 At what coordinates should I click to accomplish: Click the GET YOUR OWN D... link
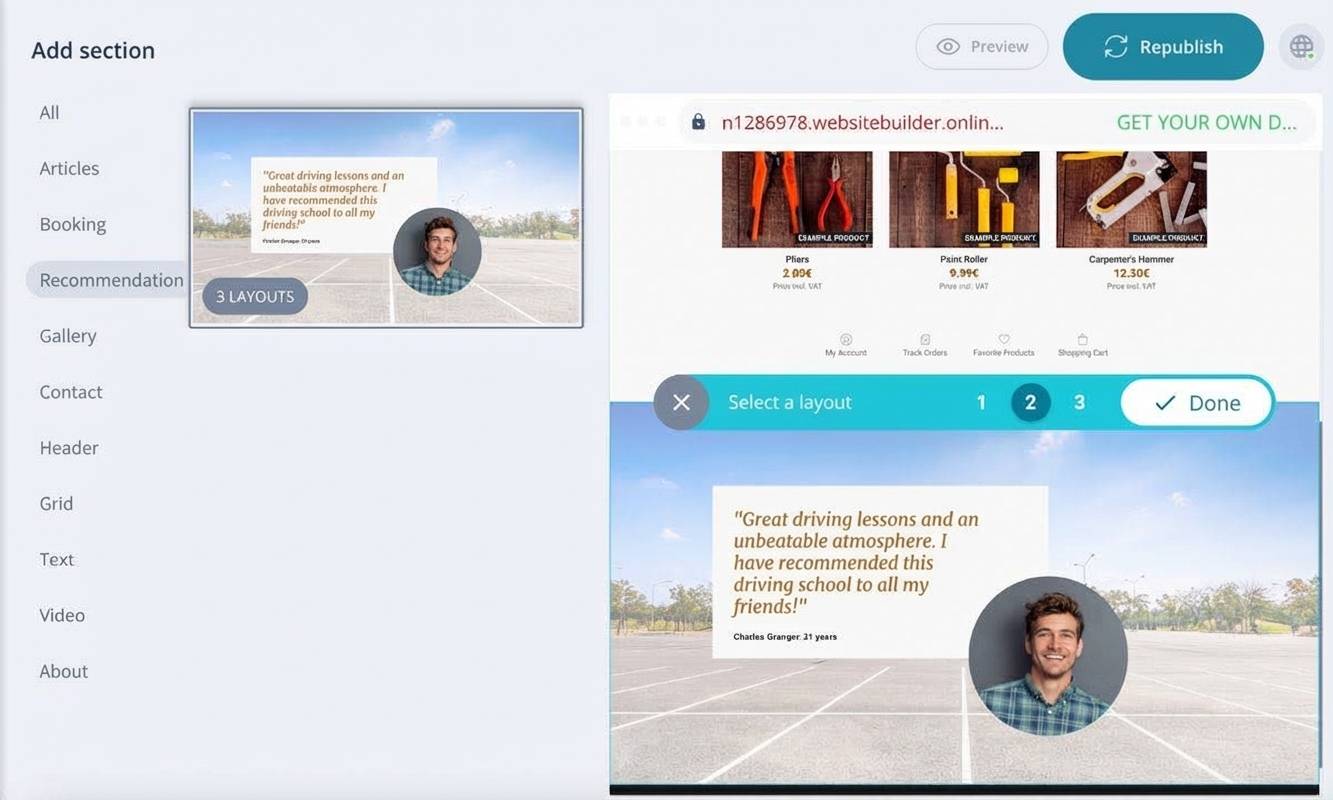pos(1206,122)
